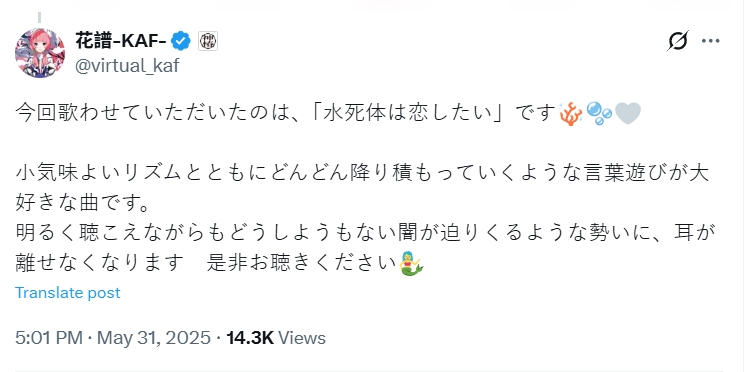The width and height of the screenshot is (746, 372).
Task: Click the blue bubbles emoji
Action: point(599,114)
